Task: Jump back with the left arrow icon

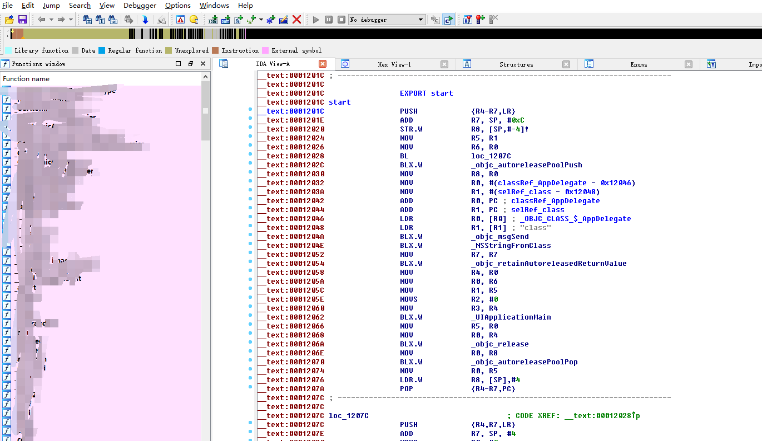Action: click(x=41, y=19)
